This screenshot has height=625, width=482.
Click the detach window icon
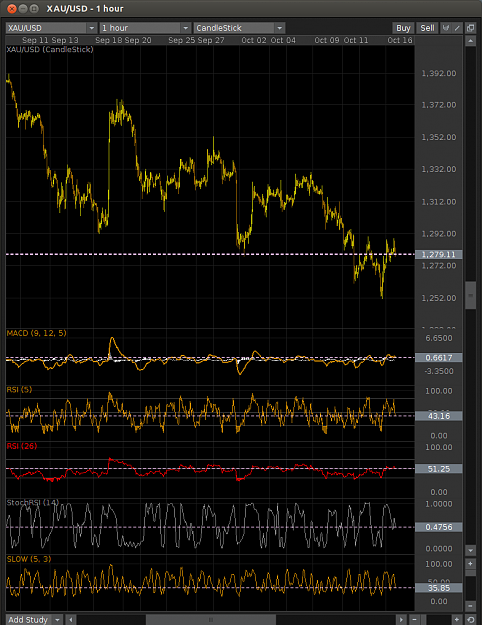[x=470, y=28]
